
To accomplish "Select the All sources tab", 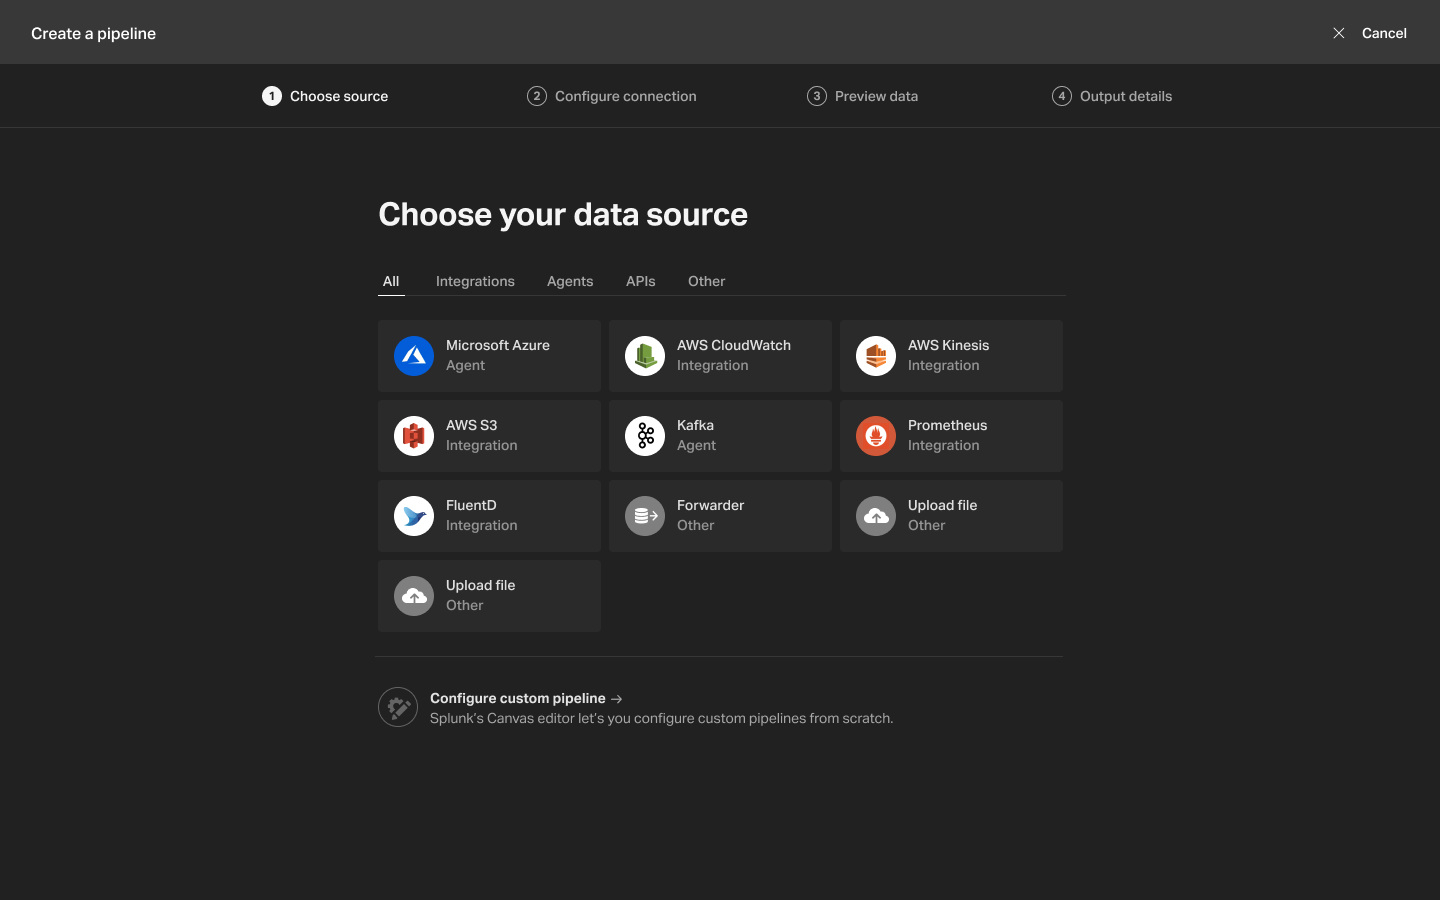I will click(x=391, y=281).
